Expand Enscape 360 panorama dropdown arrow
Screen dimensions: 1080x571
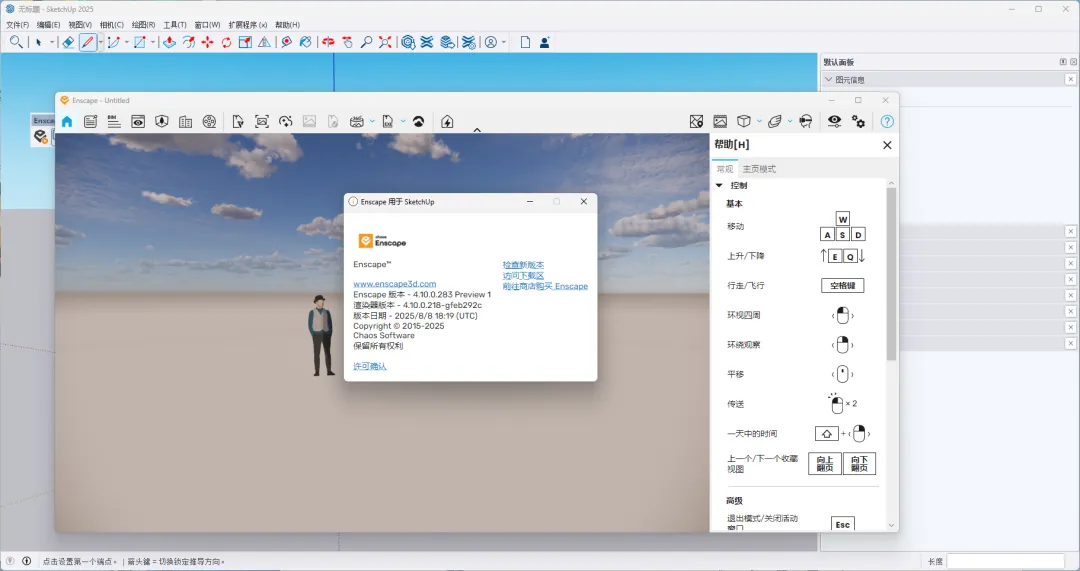[372, 121]
